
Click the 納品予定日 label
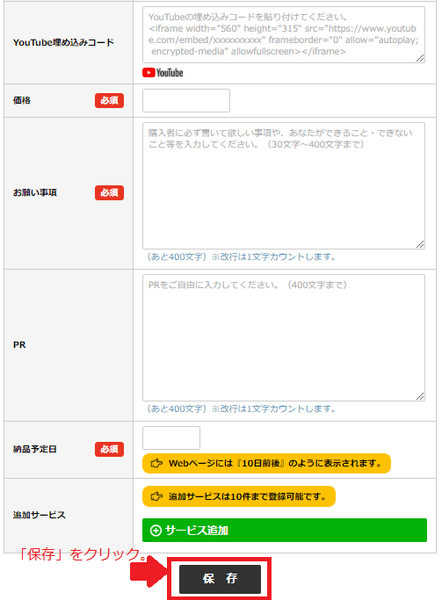pyautogui.click(x=35, y=449)
